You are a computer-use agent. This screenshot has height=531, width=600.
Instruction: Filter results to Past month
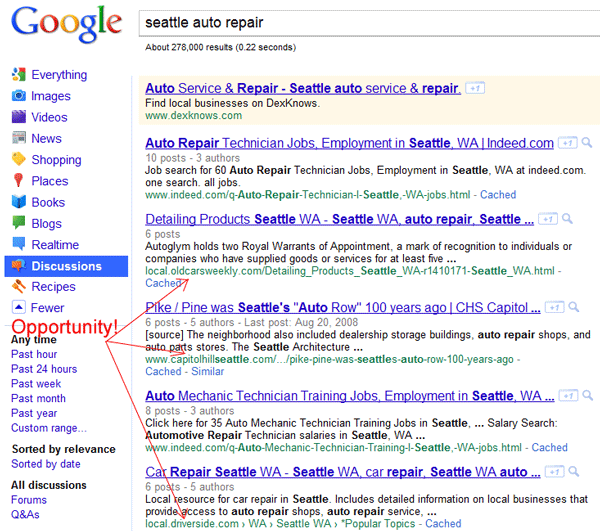pos(38,398)
